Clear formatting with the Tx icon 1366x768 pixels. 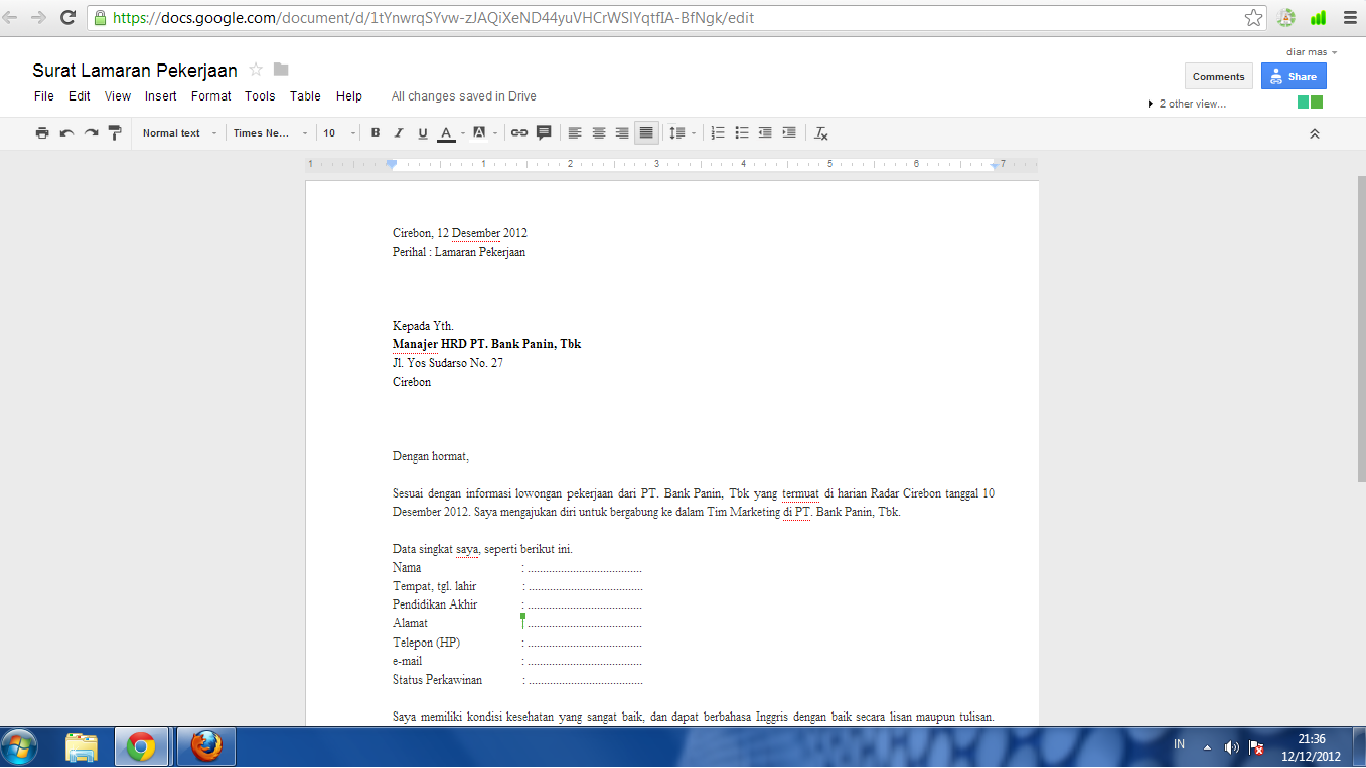click(x=821, y=133)
